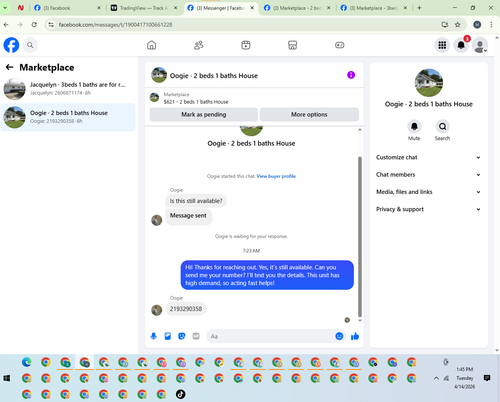Select the Oogie 2 beds conversation row
This screenshot has width=500, height=402.
pyautogui.click(x=68, y=117)
